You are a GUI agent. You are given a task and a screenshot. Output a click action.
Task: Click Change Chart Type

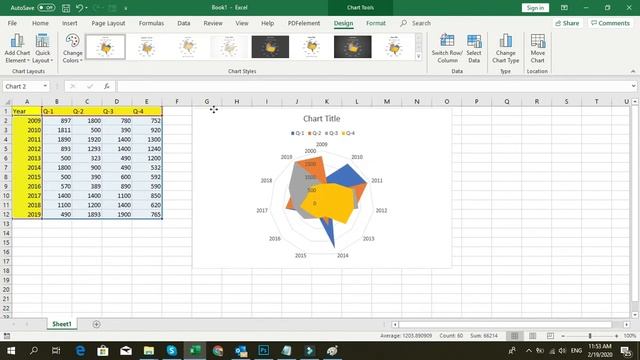505,48
